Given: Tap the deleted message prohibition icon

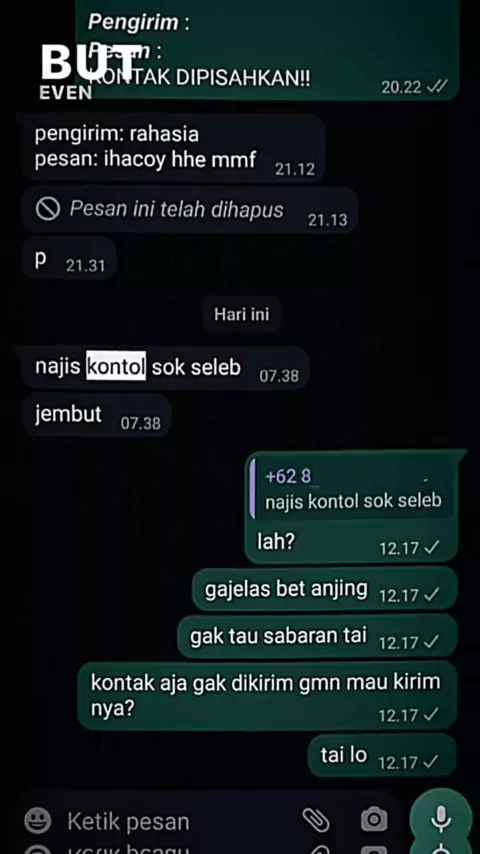Looking at the screenshot, I should pos(47,209).
